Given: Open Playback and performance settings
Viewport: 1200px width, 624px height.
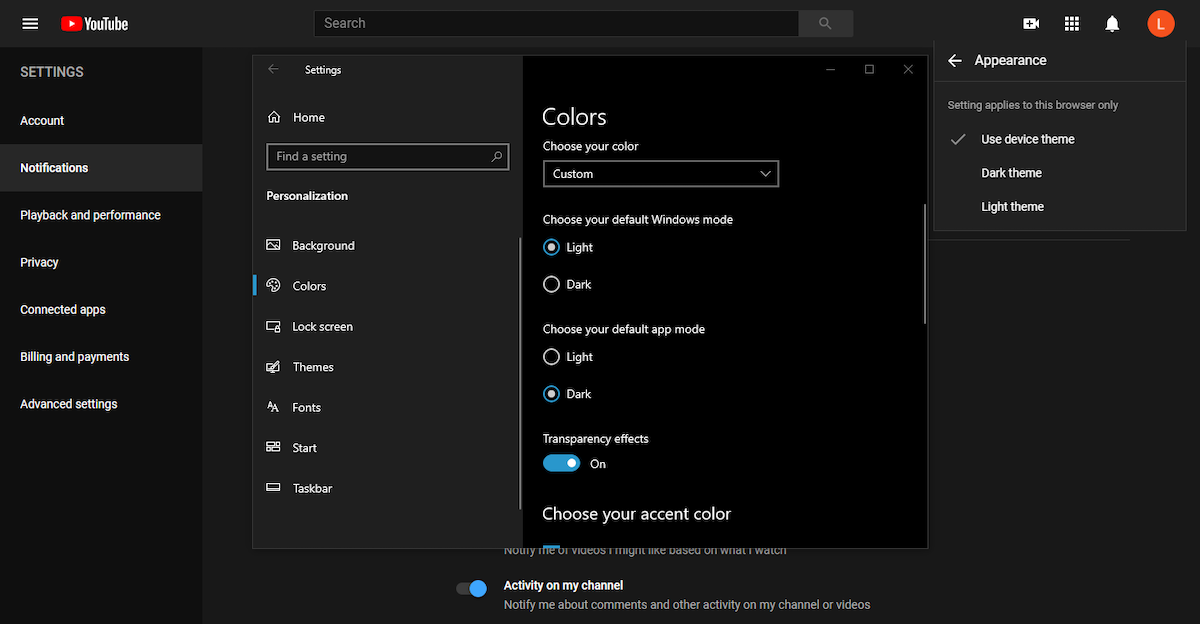Looking at the screenshot, I should 90,215.
